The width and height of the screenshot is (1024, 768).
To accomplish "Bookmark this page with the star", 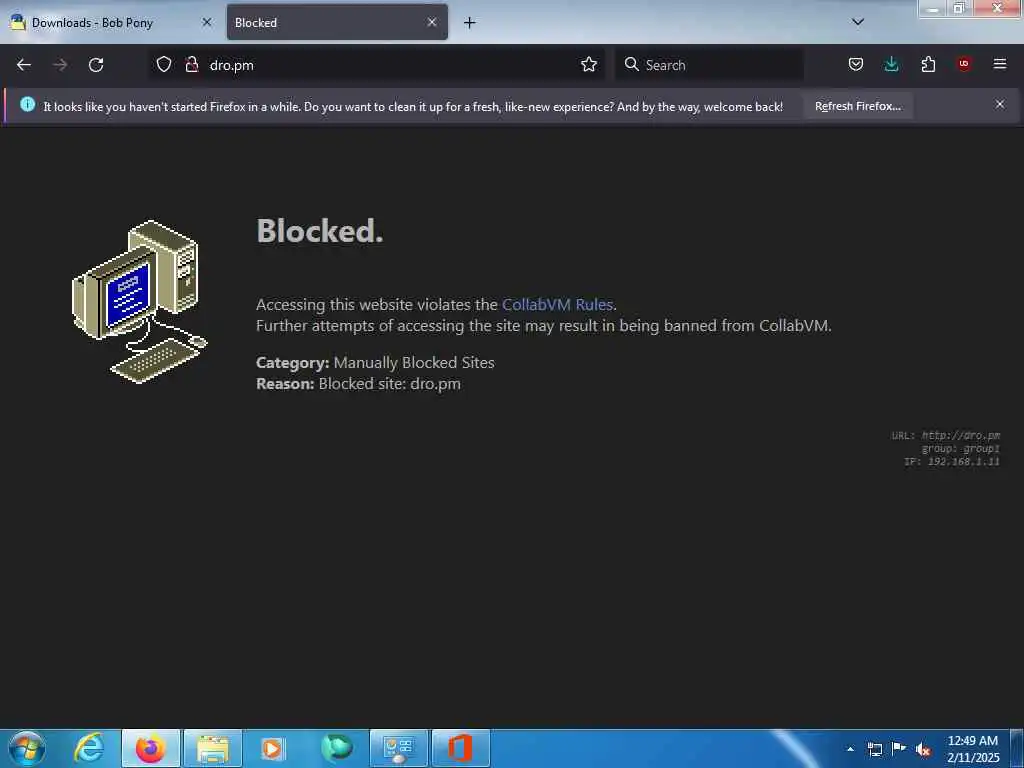I will (588, 65).
